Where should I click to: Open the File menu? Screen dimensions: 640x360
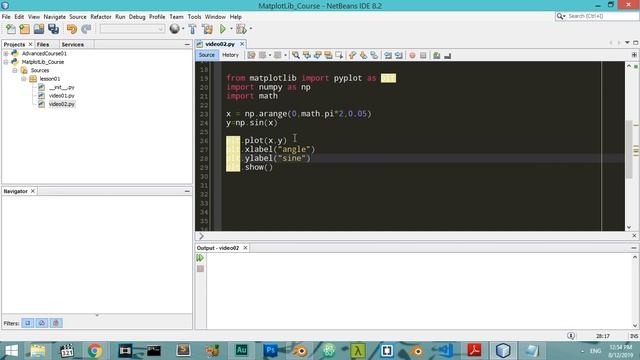click(x=6, y=17)
